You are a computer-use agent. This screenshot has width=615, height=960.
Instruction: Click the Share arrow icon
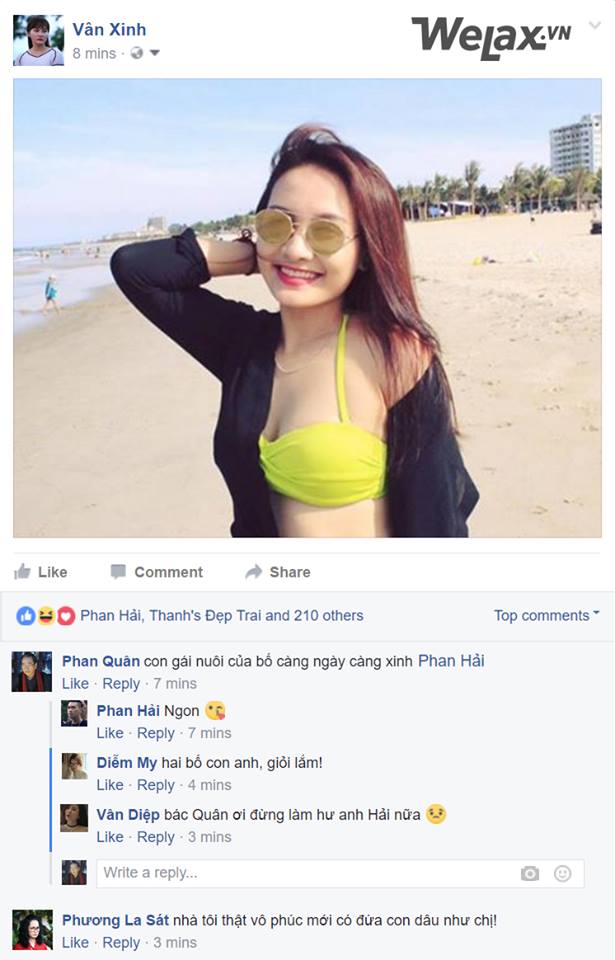(x=254, y=572)
